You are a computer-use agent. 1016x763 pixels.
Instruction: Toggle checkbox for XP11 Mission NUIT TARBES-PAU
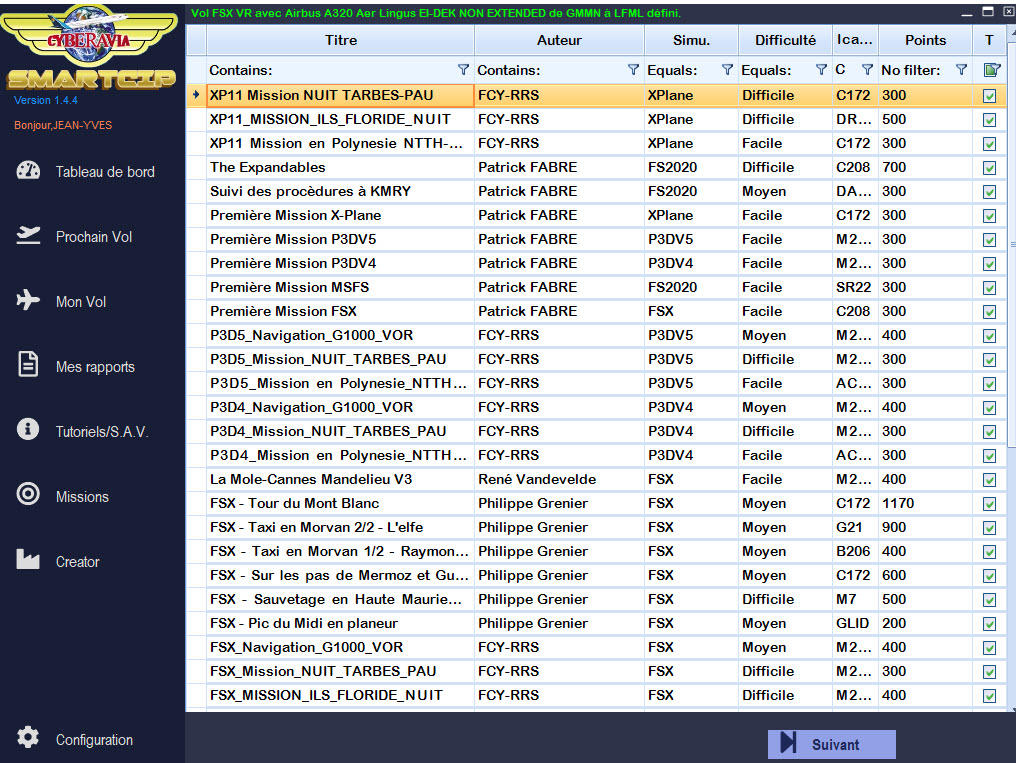[989, 96]
